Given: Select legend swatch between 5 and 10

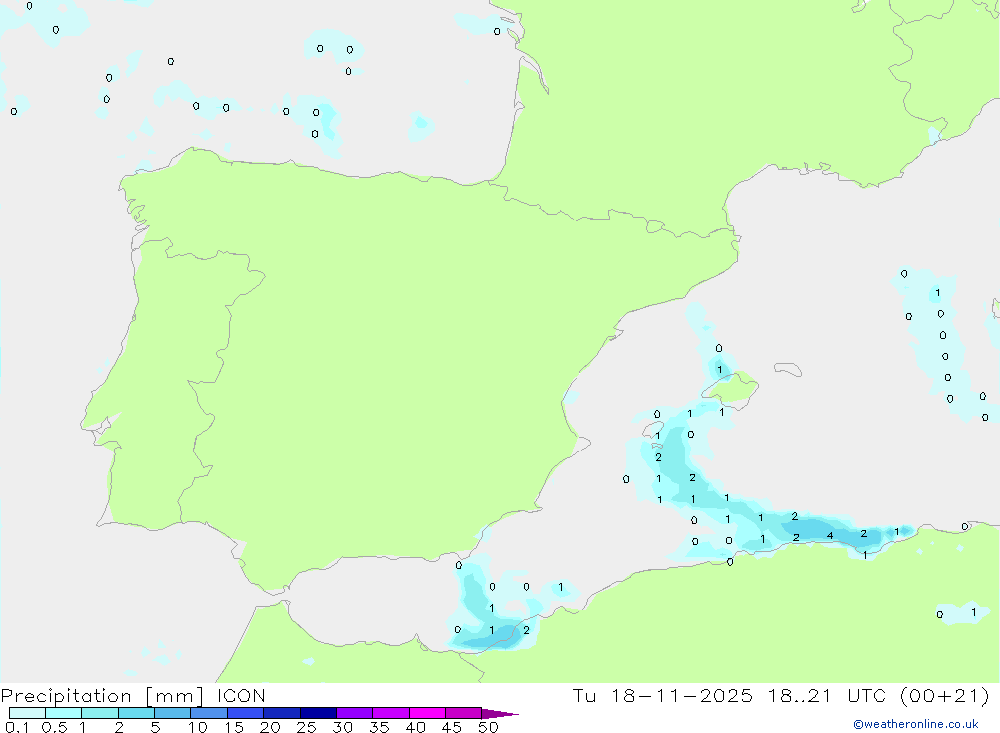Looking at the screenshot, I should coord(173,713).
